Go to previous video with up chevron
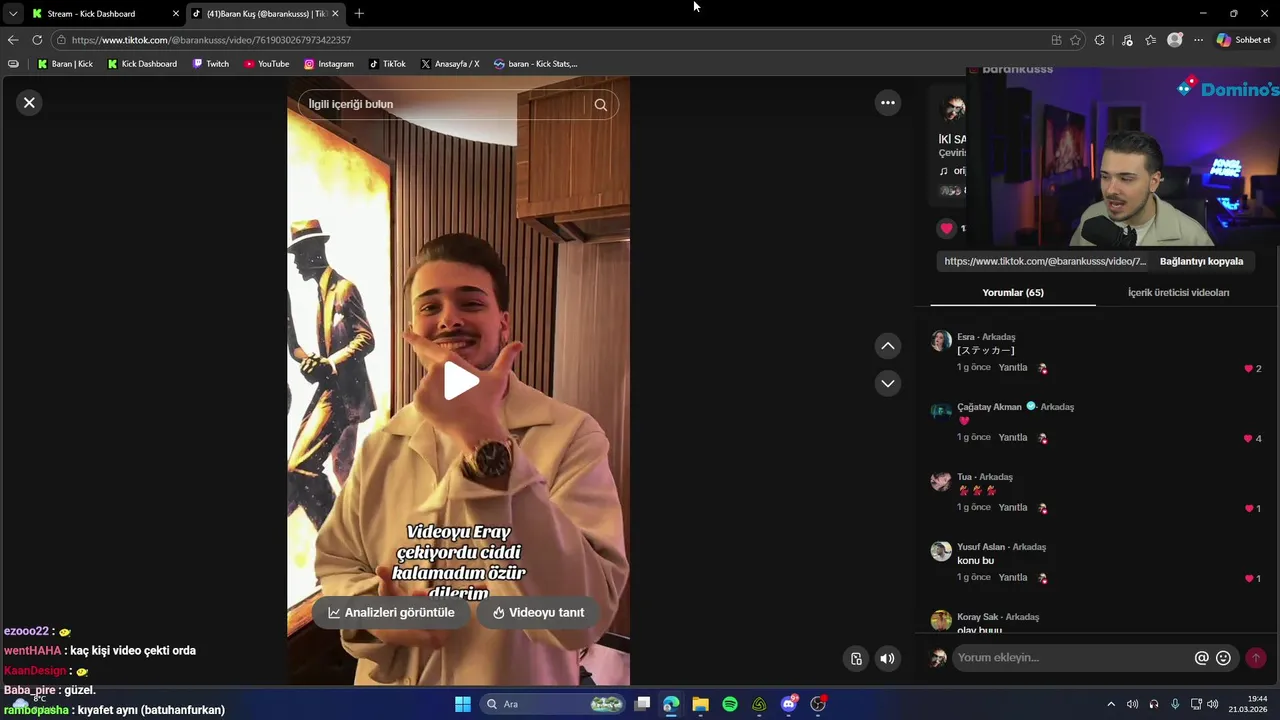This screenshot has height=720, width=1280. tap(887, 345)
